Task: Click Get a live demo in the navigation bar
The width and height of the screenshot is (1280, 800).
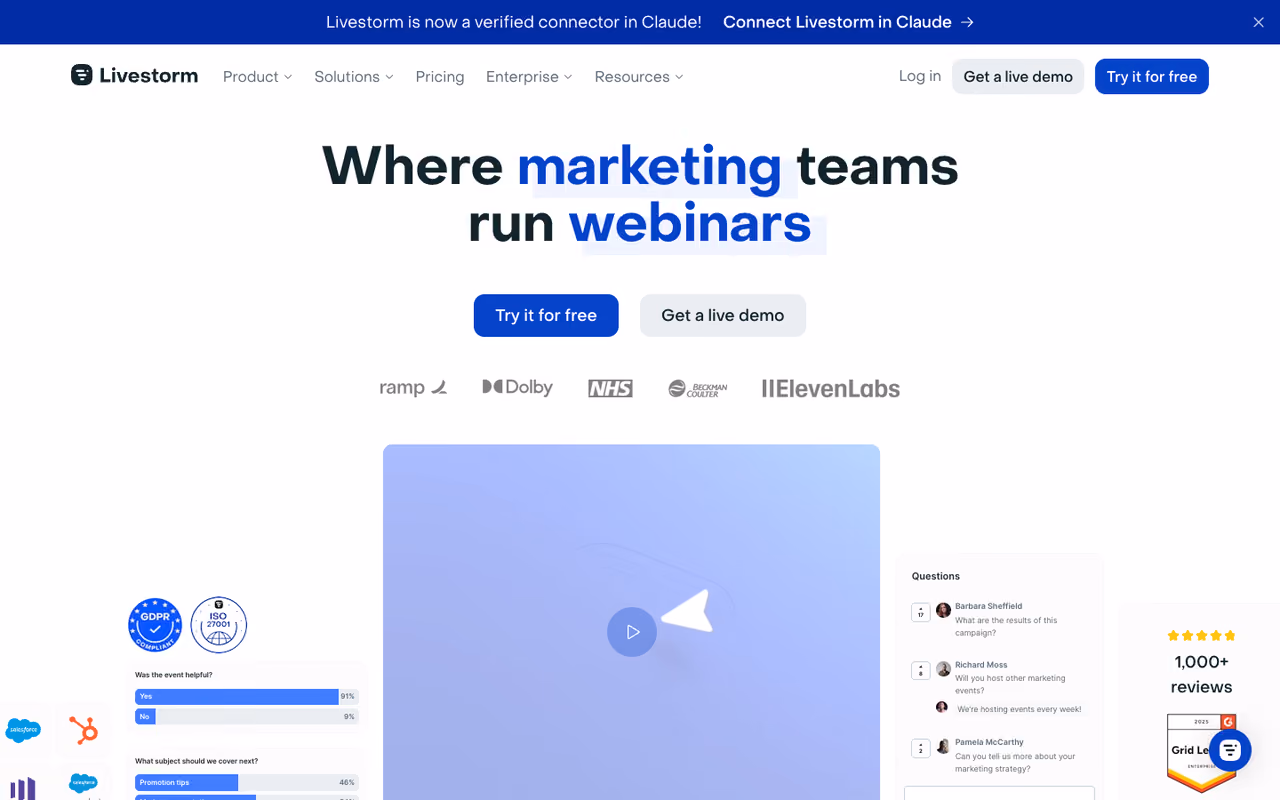Action: [x=1018, y=77]
